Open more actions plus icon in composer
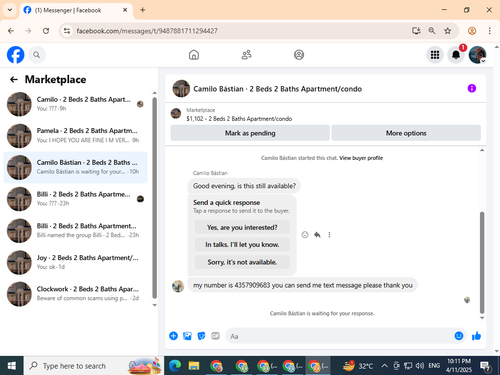This screenshot has height=375, width=500. pos(173,336)
